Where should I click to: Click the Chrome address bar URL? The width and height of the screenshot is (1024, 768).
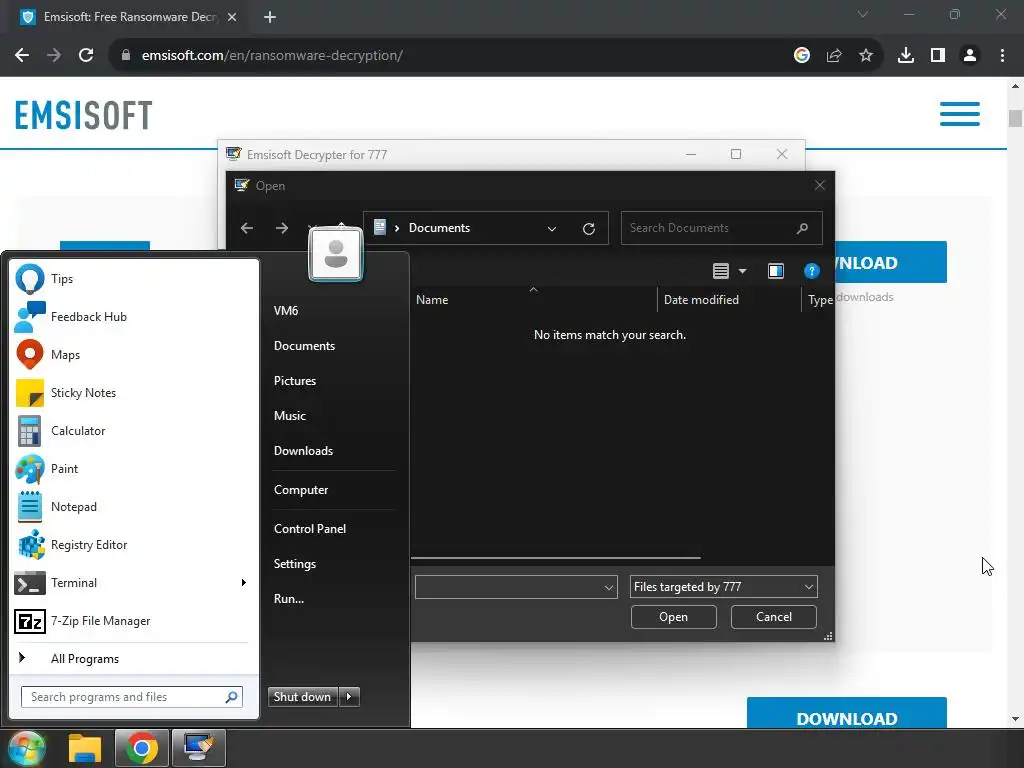click(272, 56)
